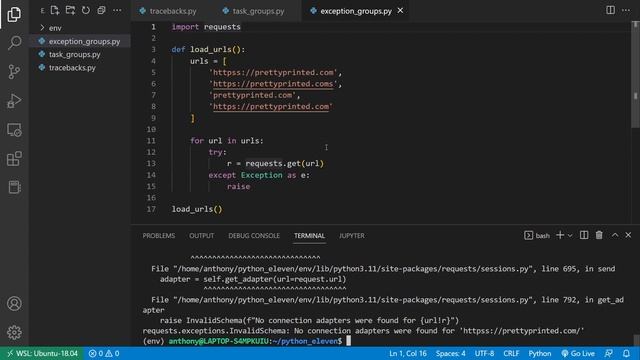Click line number 13 in gutter
Screen dimensions: 640x360
click(151, 163)
